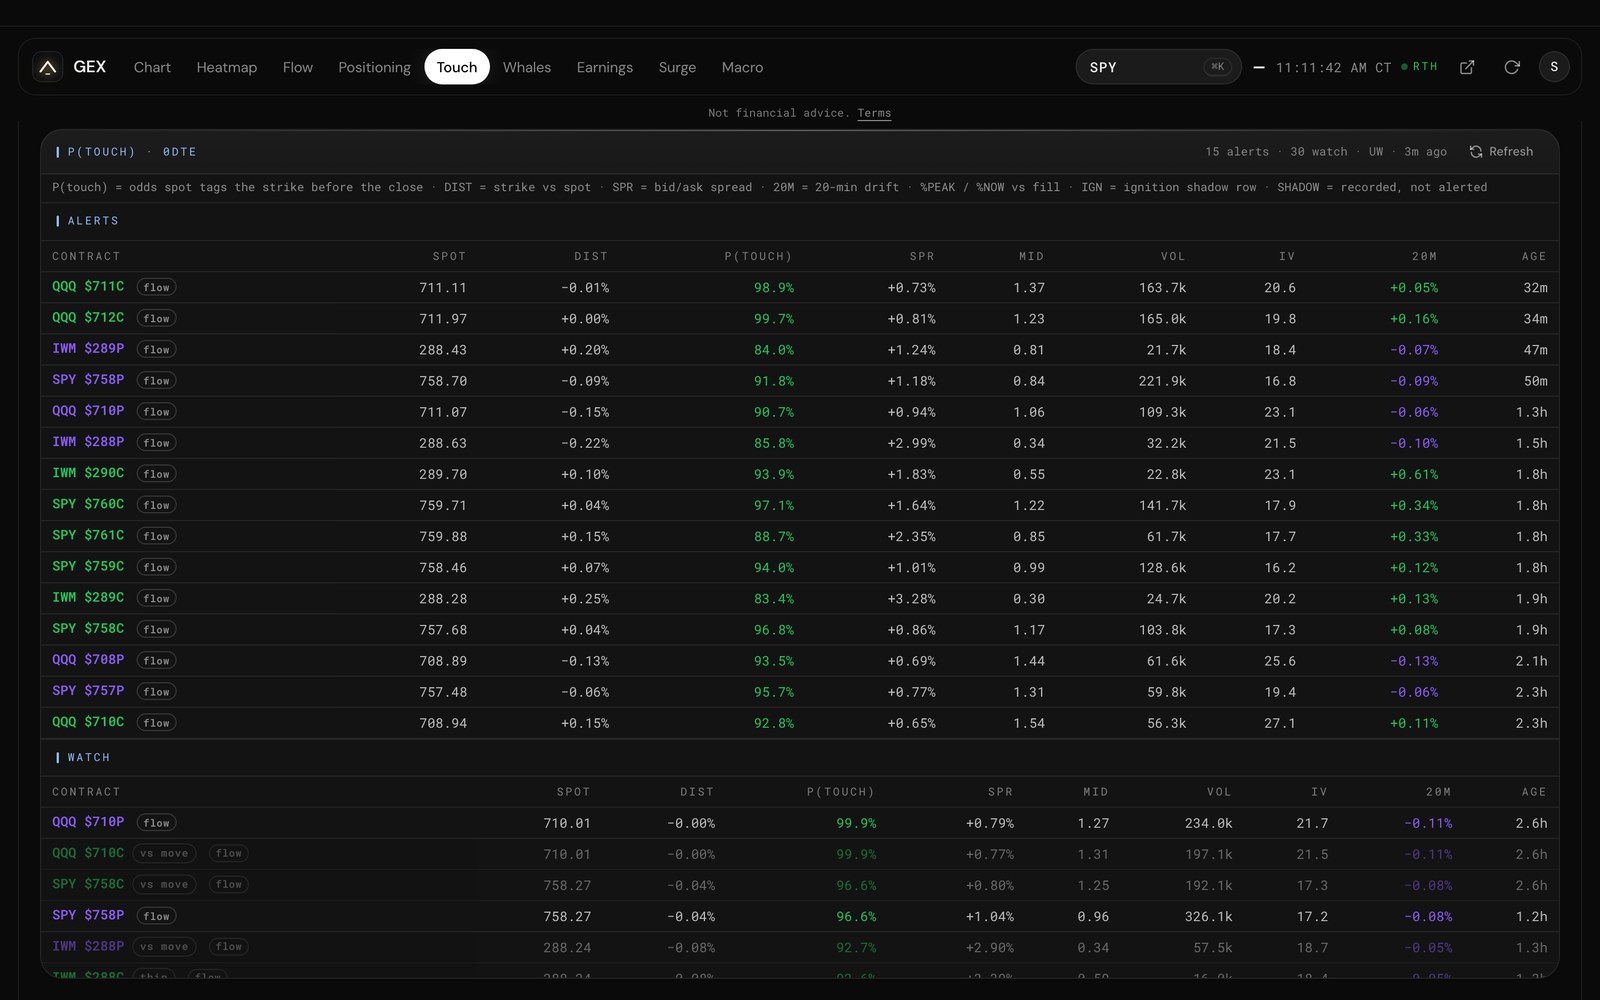Open the external link icon in header
1600x1000 pixels.
(1467, 67)
